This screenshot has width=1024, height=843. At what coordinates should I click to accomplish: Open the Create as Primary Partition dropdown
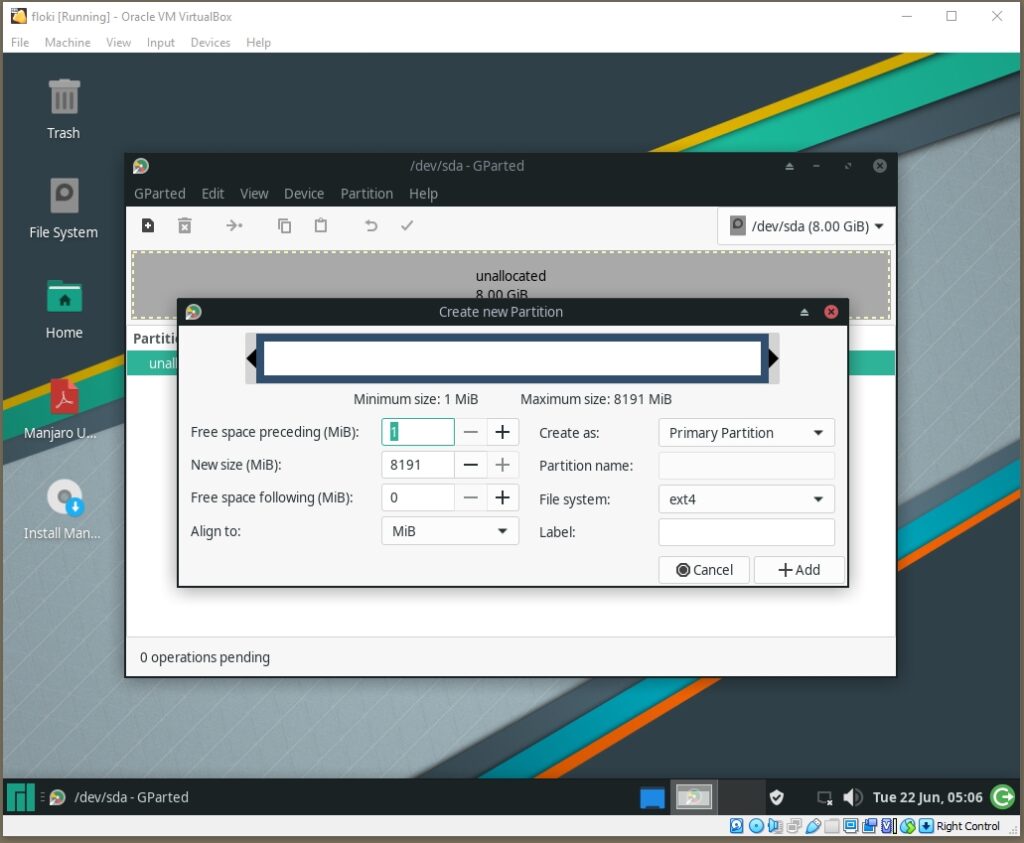pyautogui.click(x=746, y=433)
